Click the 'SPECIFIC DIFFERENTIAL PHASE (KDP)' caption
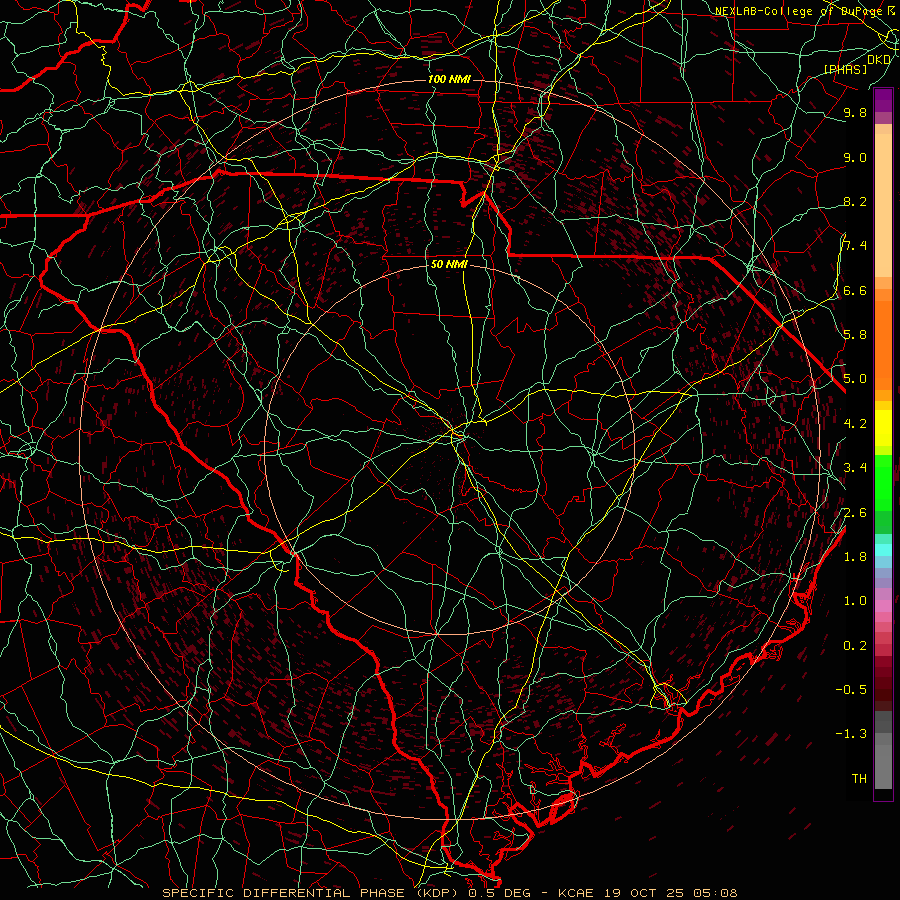 click(311, 893)
